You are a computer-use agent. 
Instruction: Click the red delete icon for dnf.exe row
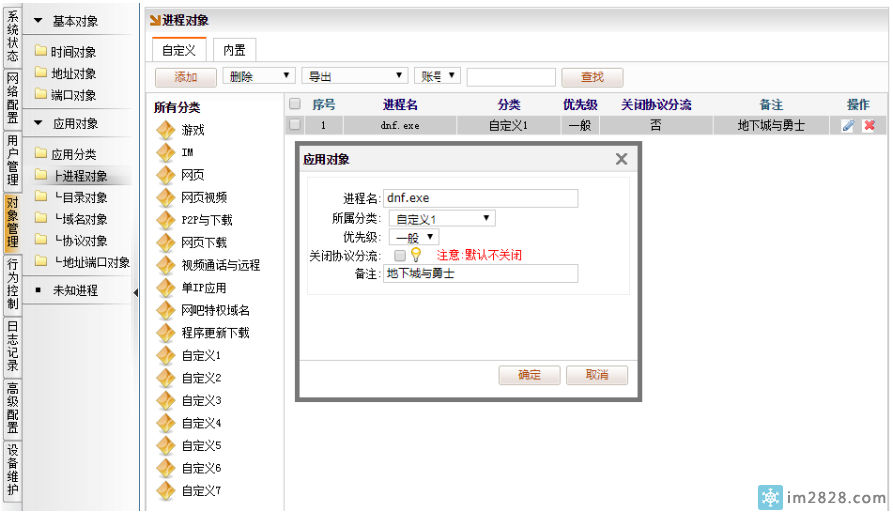point(869,126)
